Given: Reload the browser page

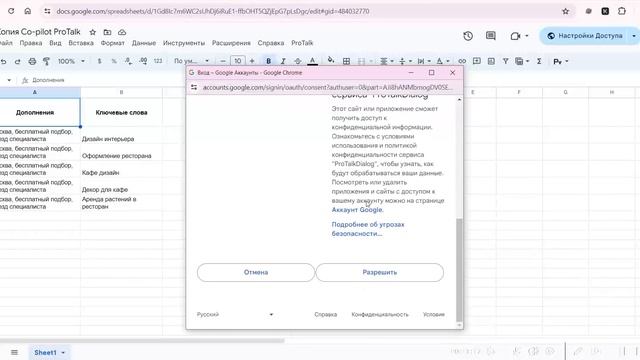Looking at the screenshot, I should (x=11, y=11).
